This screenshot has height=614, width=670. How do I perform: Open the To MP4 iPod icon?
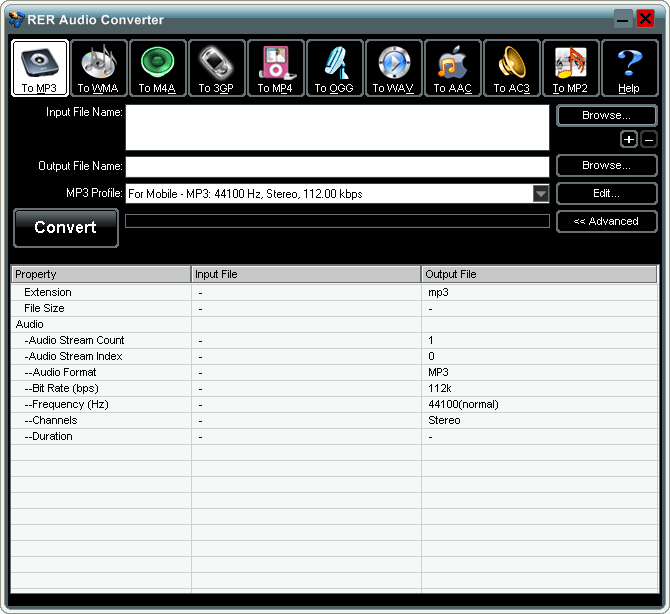pos(276,68)
